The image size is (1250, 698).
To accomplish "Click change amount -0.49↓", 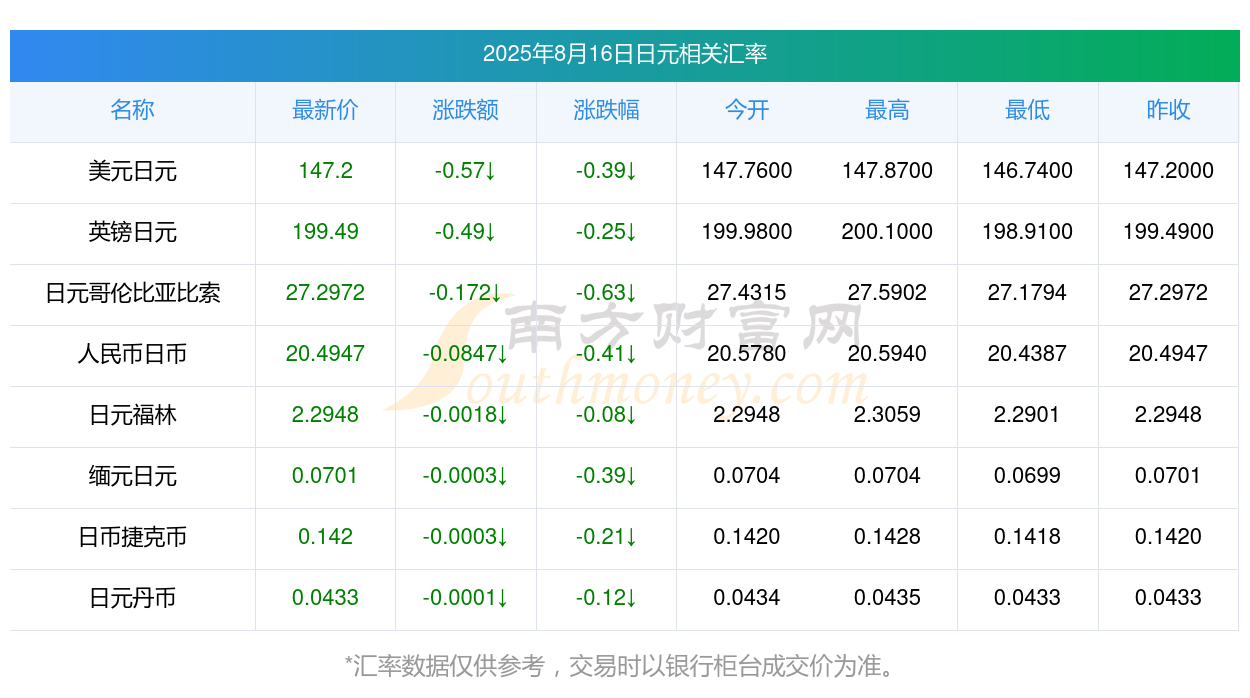I will point(466,232).
